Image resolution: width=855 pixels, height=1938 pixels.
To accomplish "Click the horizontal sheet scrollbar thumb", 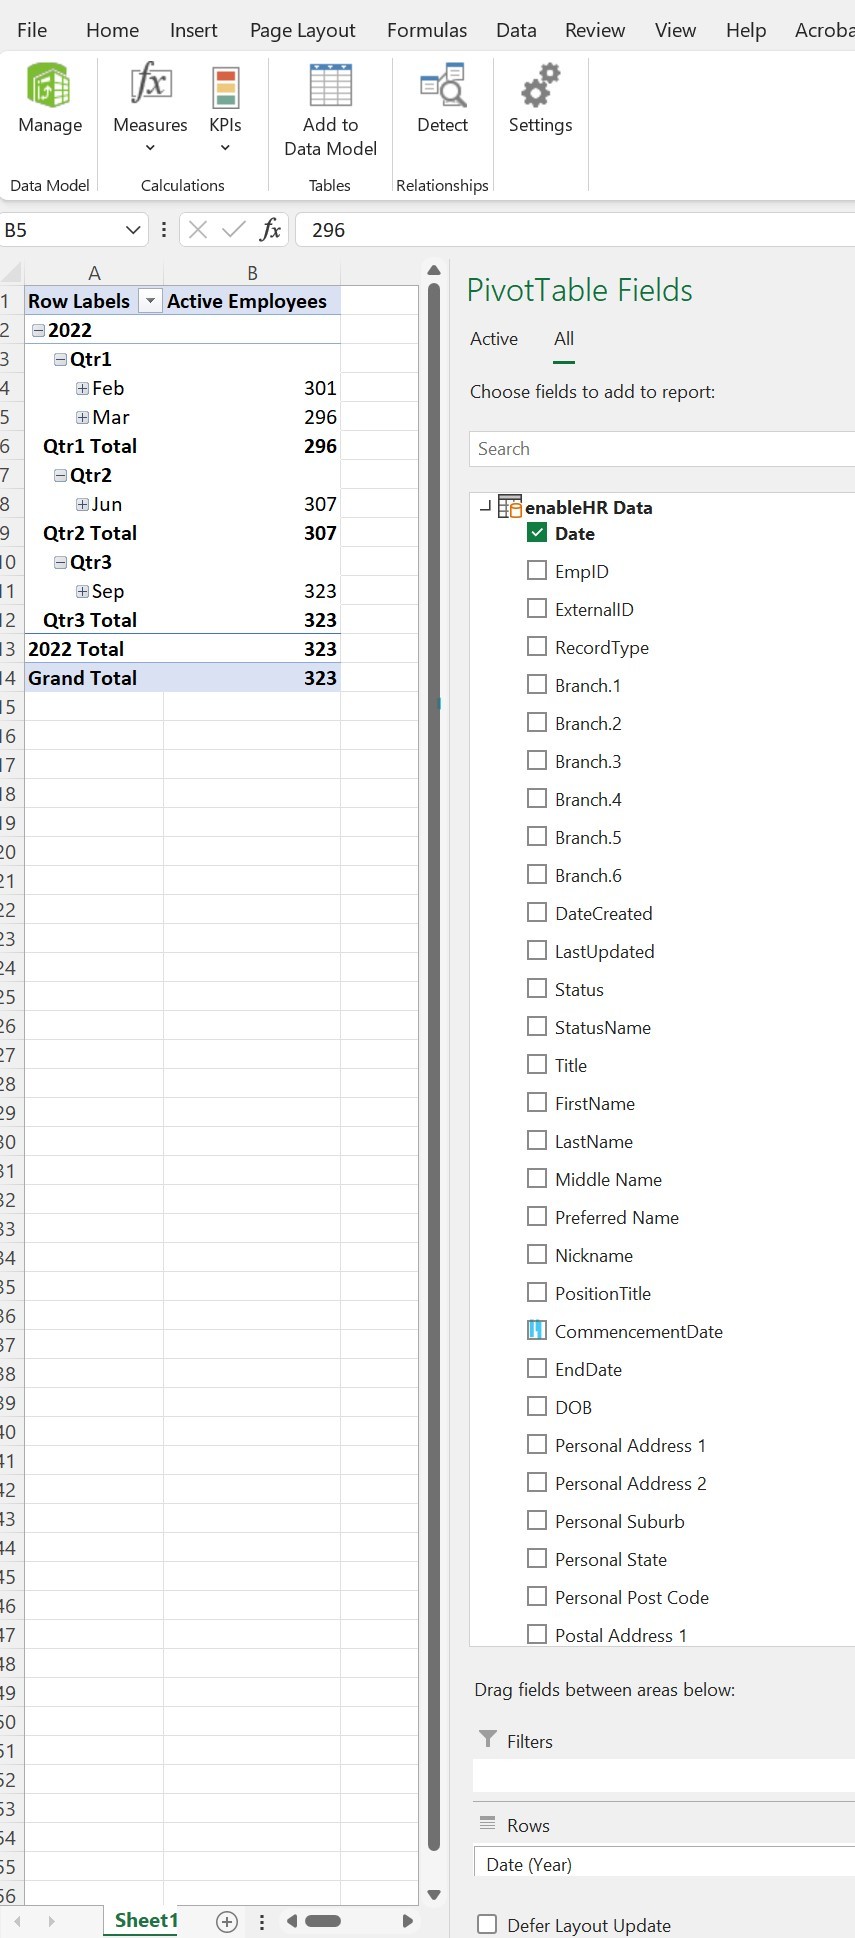I will (322, 1921).
